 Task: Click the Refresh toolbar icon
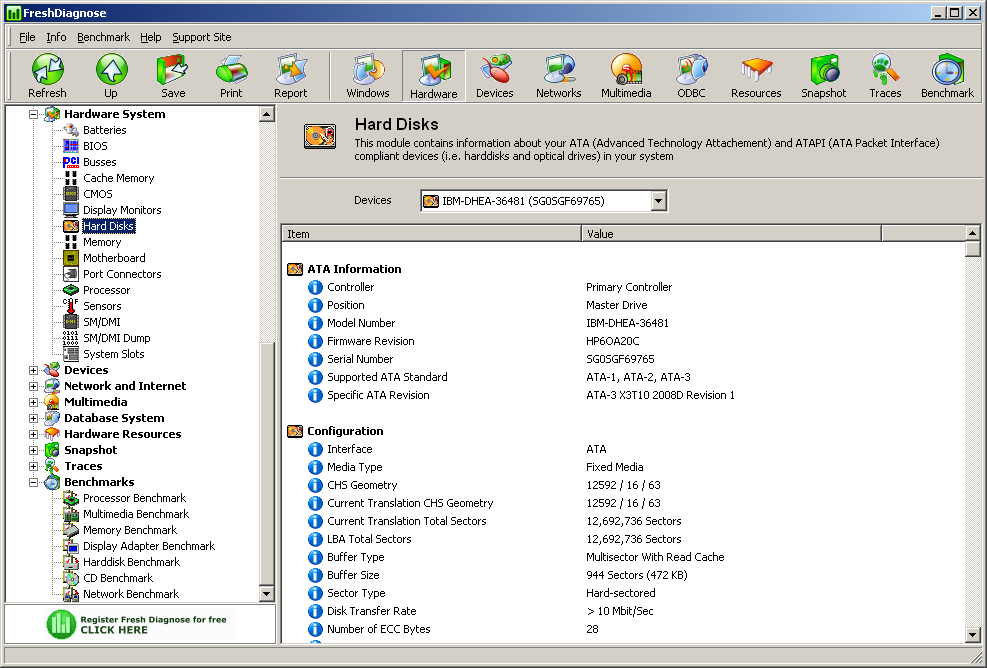[47, 76]
